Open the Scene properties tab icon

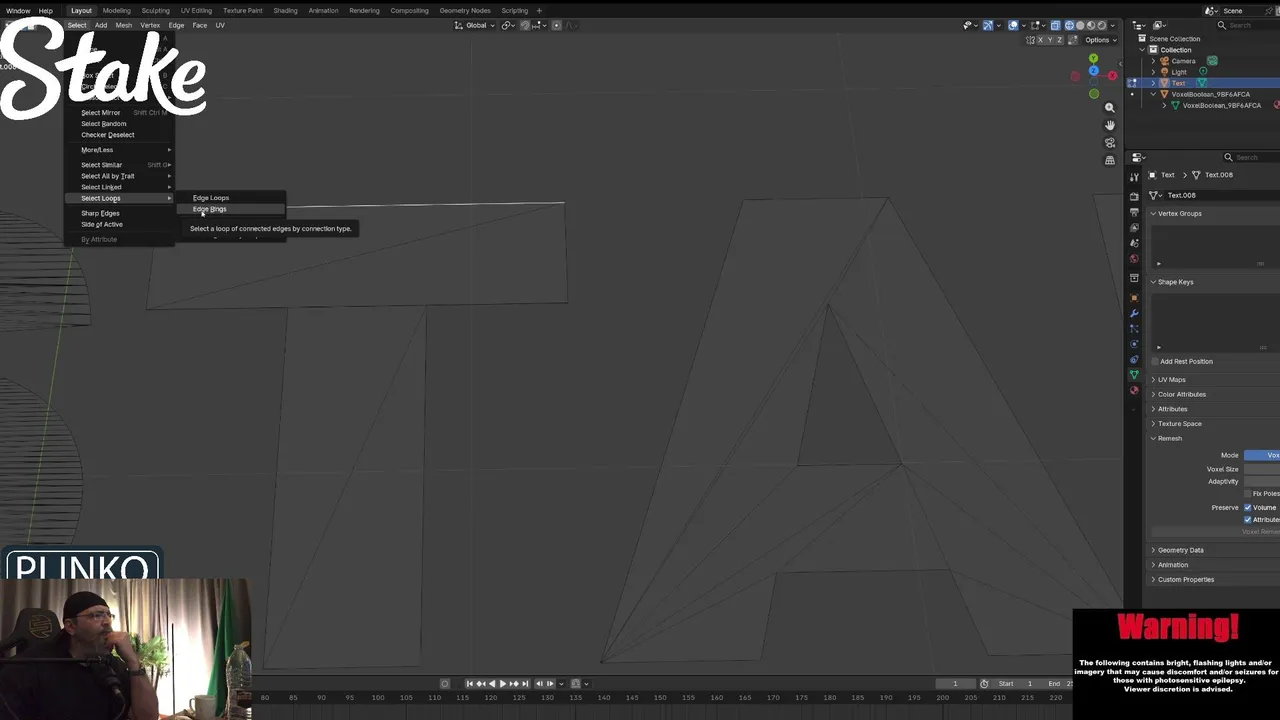(x=1134, y=243)
